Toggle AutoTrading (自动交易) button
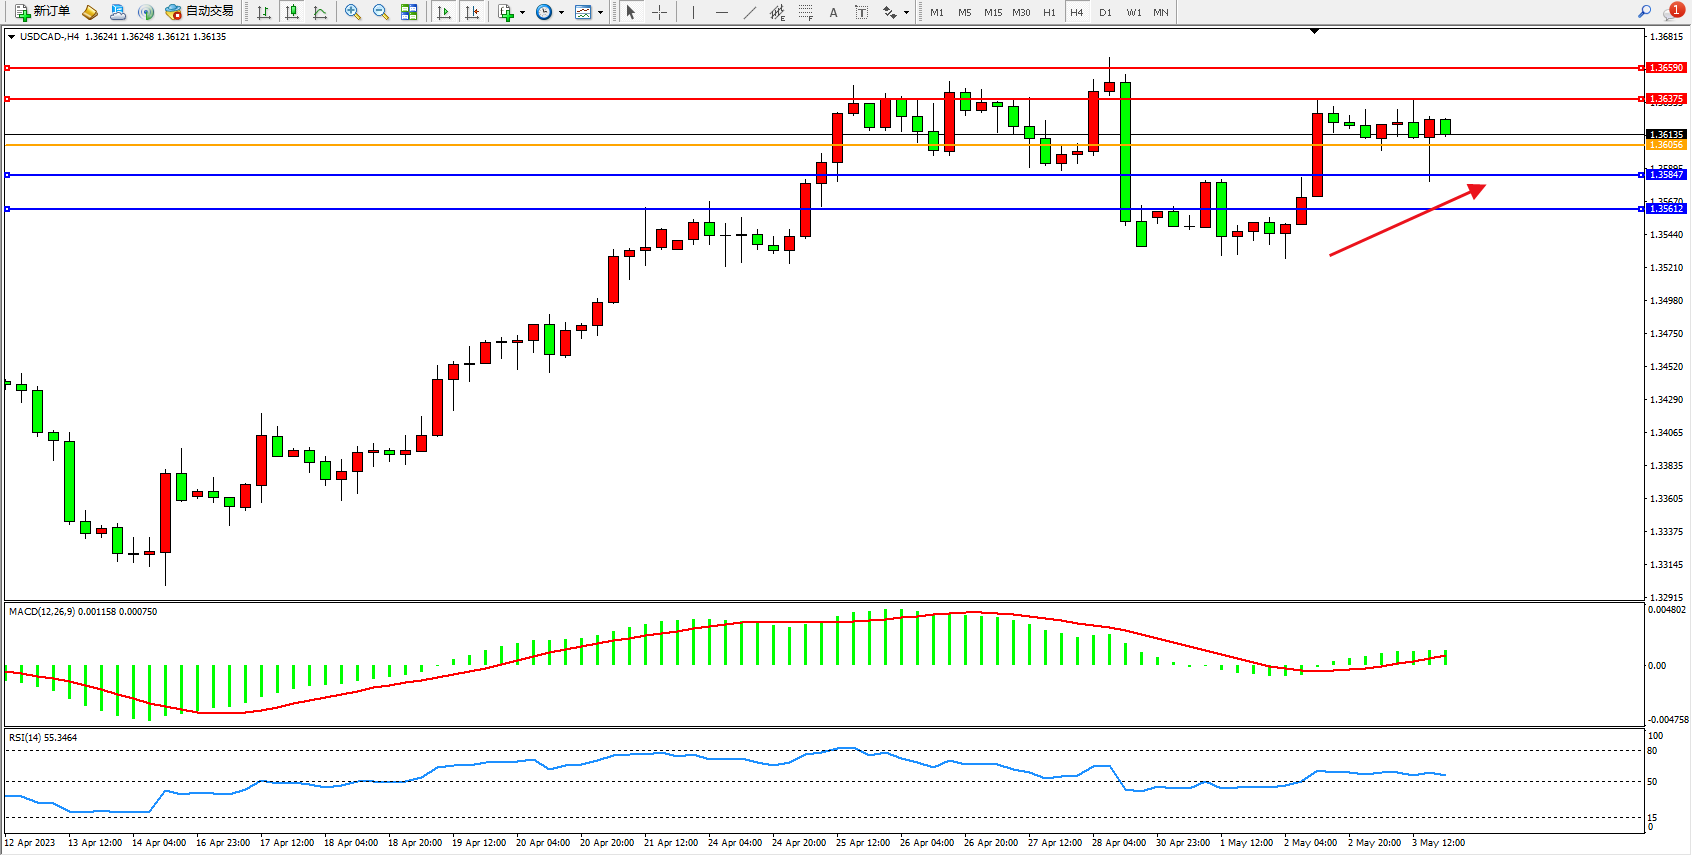Image resolution: width=1692 pixels, height=856 pixels. click(199, 12)
